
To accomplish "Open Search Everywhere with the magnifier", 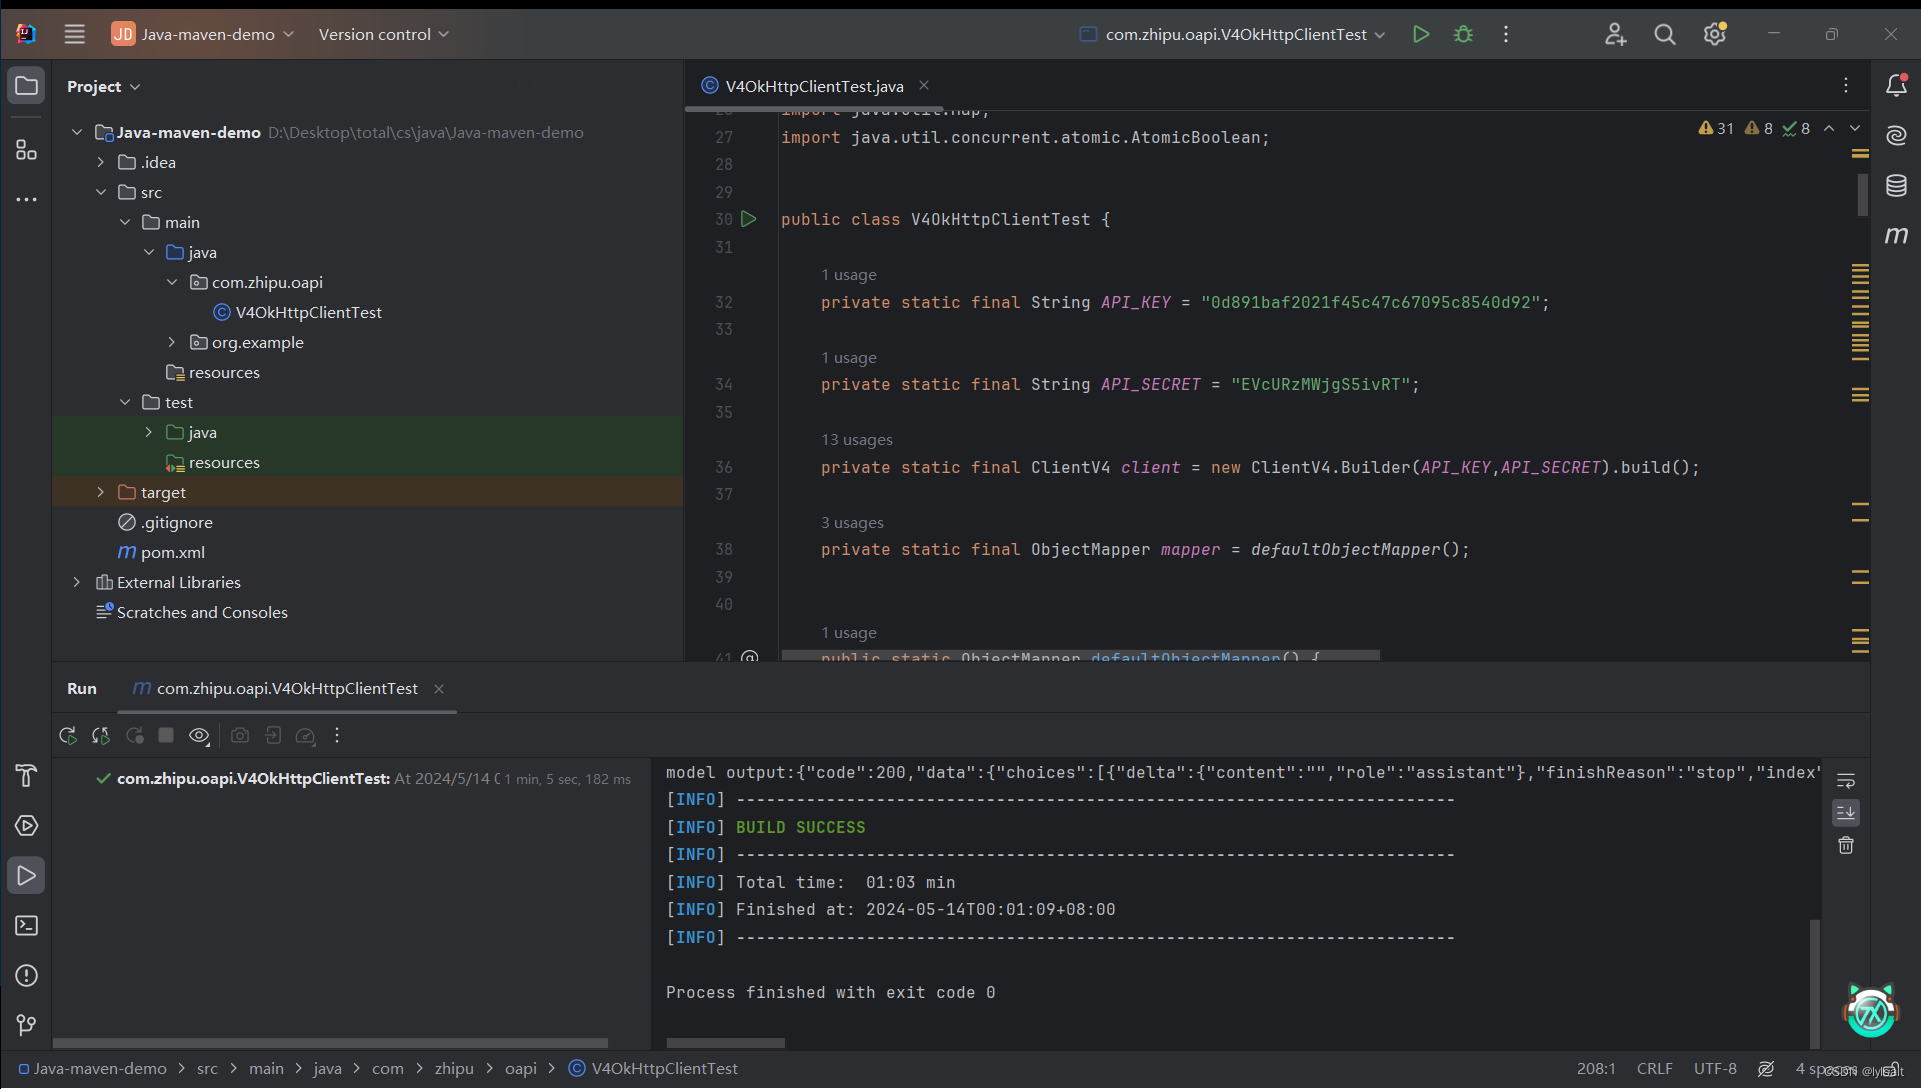I will point(1664,33).
